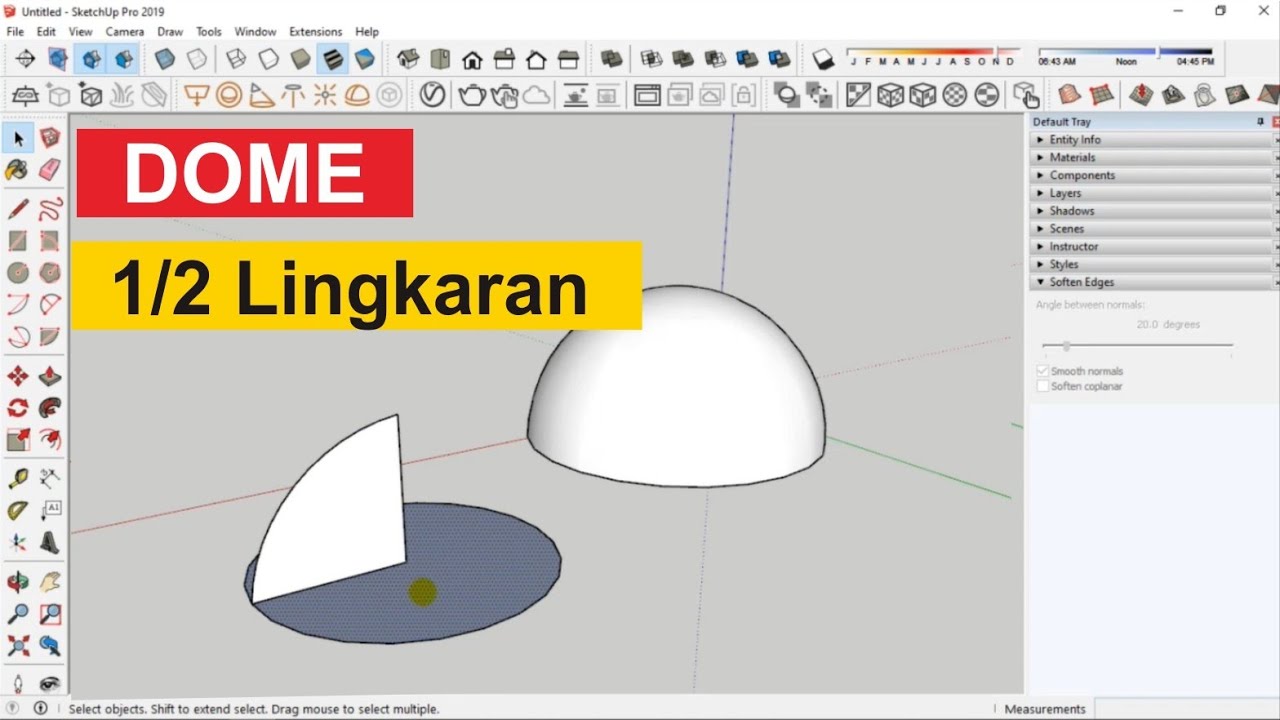1280x720 pixels.
Task: Choose the Zoom magnifier tool
Action: 18,614
